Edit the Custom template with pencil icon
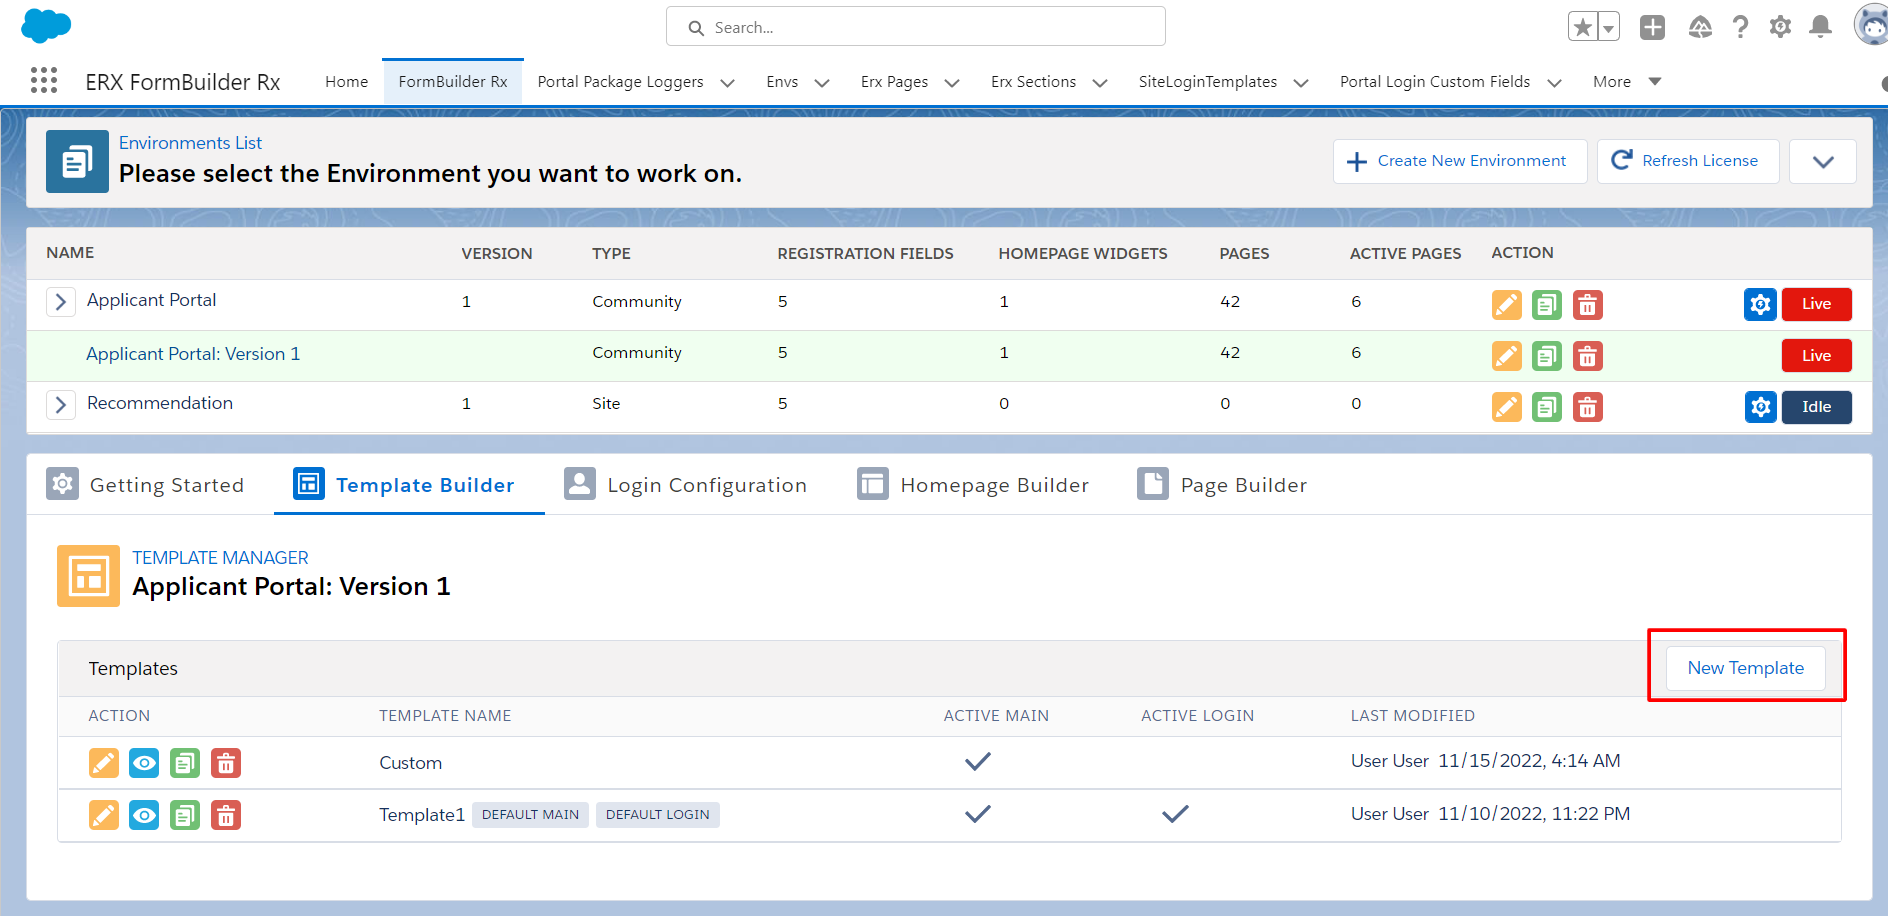 coord(104,763)
